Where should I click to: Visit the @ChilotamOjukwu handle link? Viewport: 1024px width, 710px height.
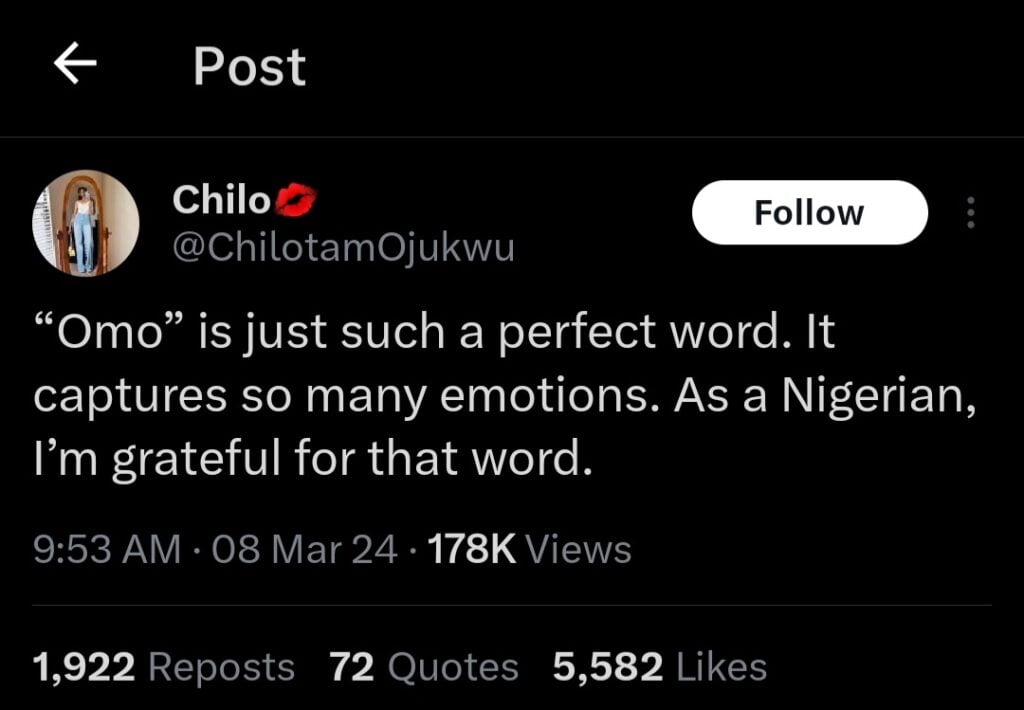pyautogui.click(x=344, y=248)
